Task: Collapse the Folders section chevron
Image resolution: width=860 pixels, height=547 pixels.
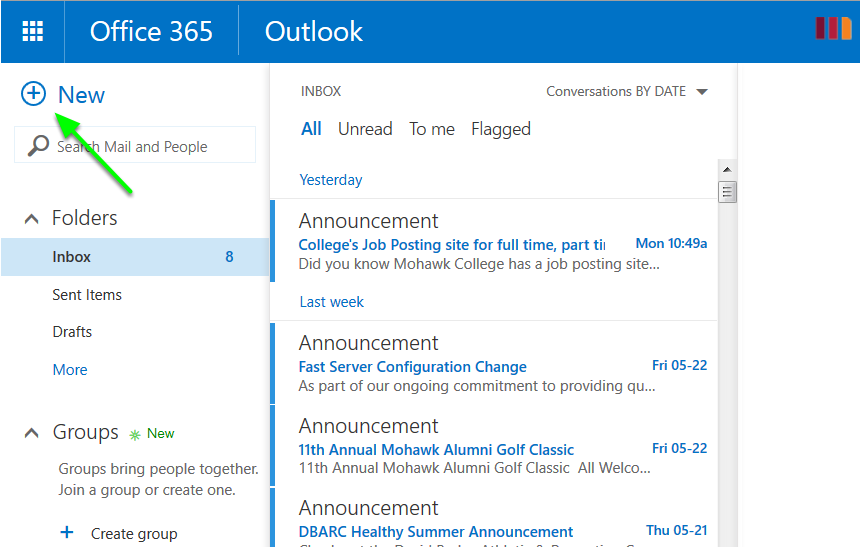Action: pos(32,219)
